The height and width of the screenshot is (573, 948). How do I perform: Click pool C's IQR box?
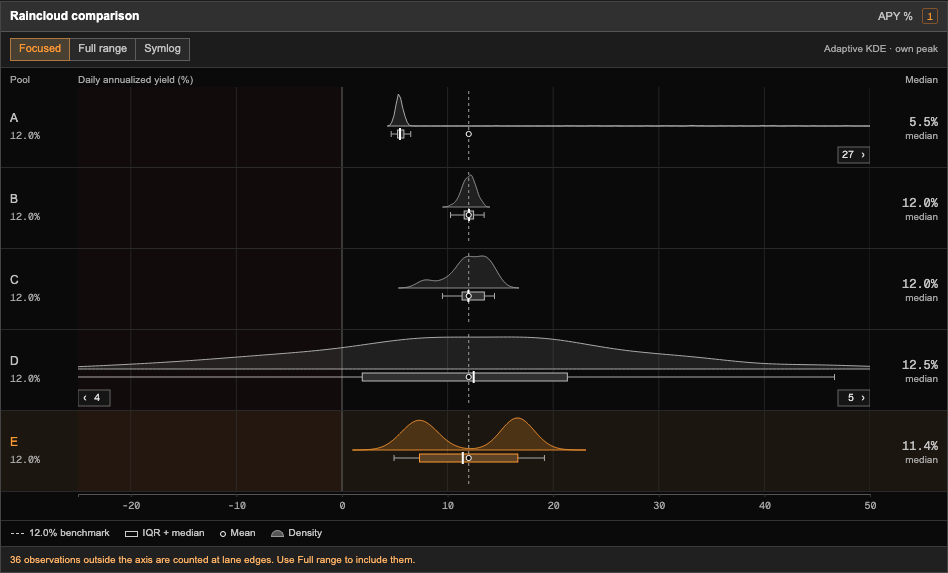tap(473, 296)
